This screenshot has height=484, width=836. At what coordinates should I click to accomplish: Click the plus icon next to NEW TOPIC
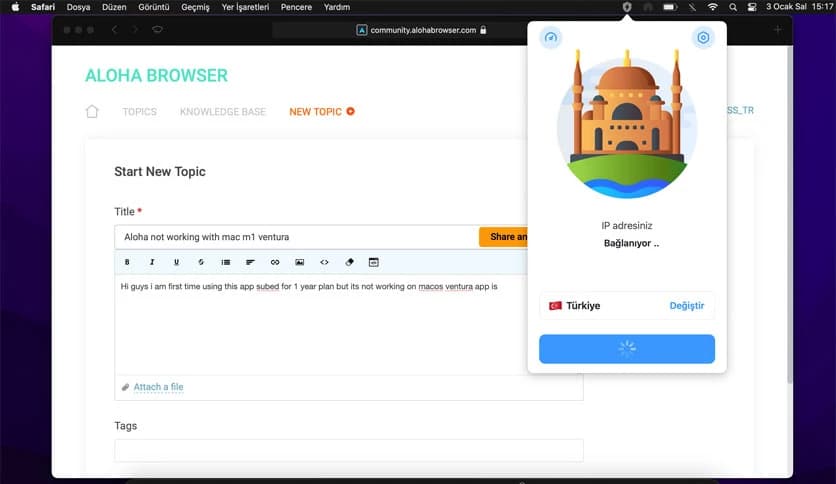[x=350, y=111]
